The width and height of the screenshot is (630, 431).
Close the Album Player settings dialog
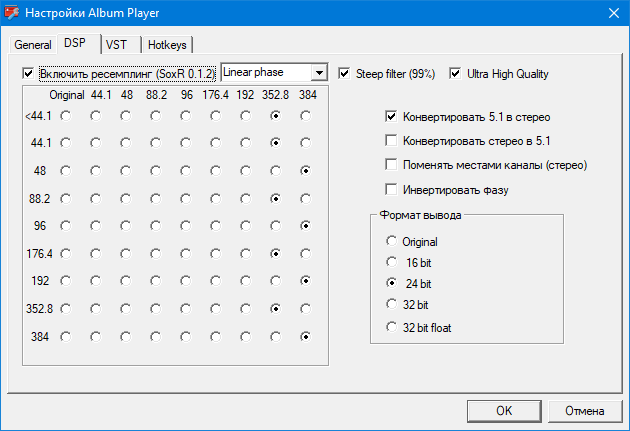(x=614, y=13)
